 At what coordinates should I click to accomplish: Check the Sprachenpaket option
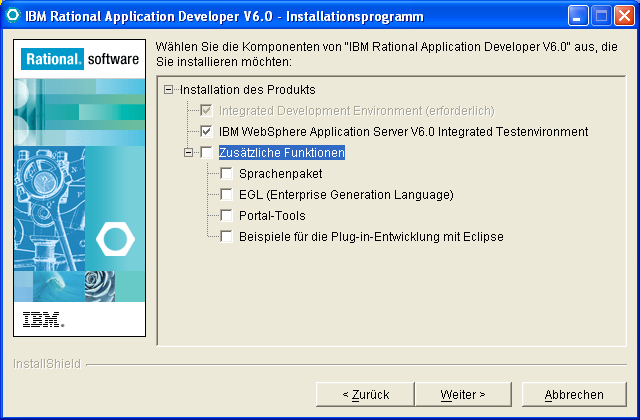click(226, 173)
